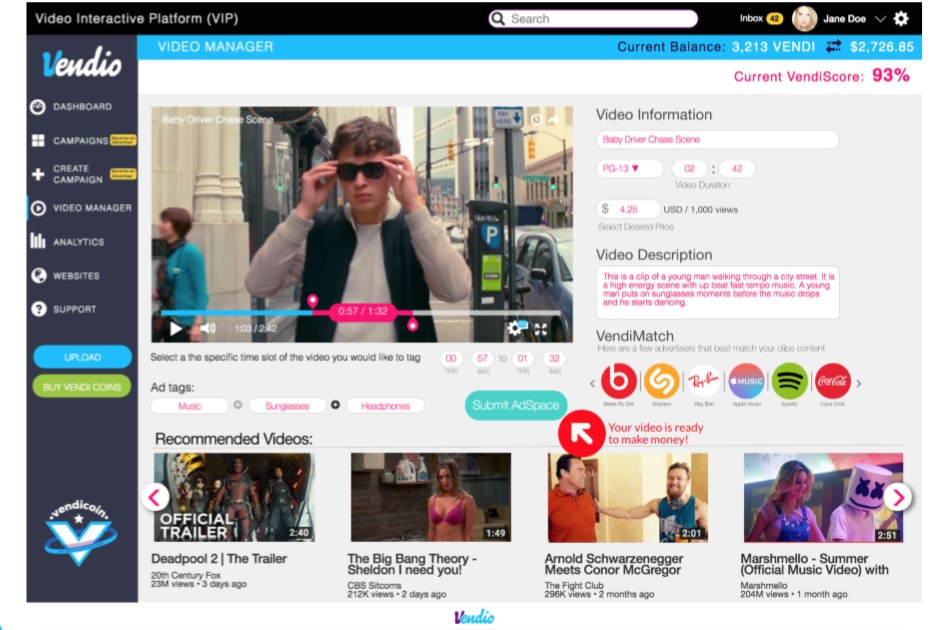The width and height of the screenshot is (951, 630).
Task: Select the Apple Music advertiser logo
Action: 747,381
